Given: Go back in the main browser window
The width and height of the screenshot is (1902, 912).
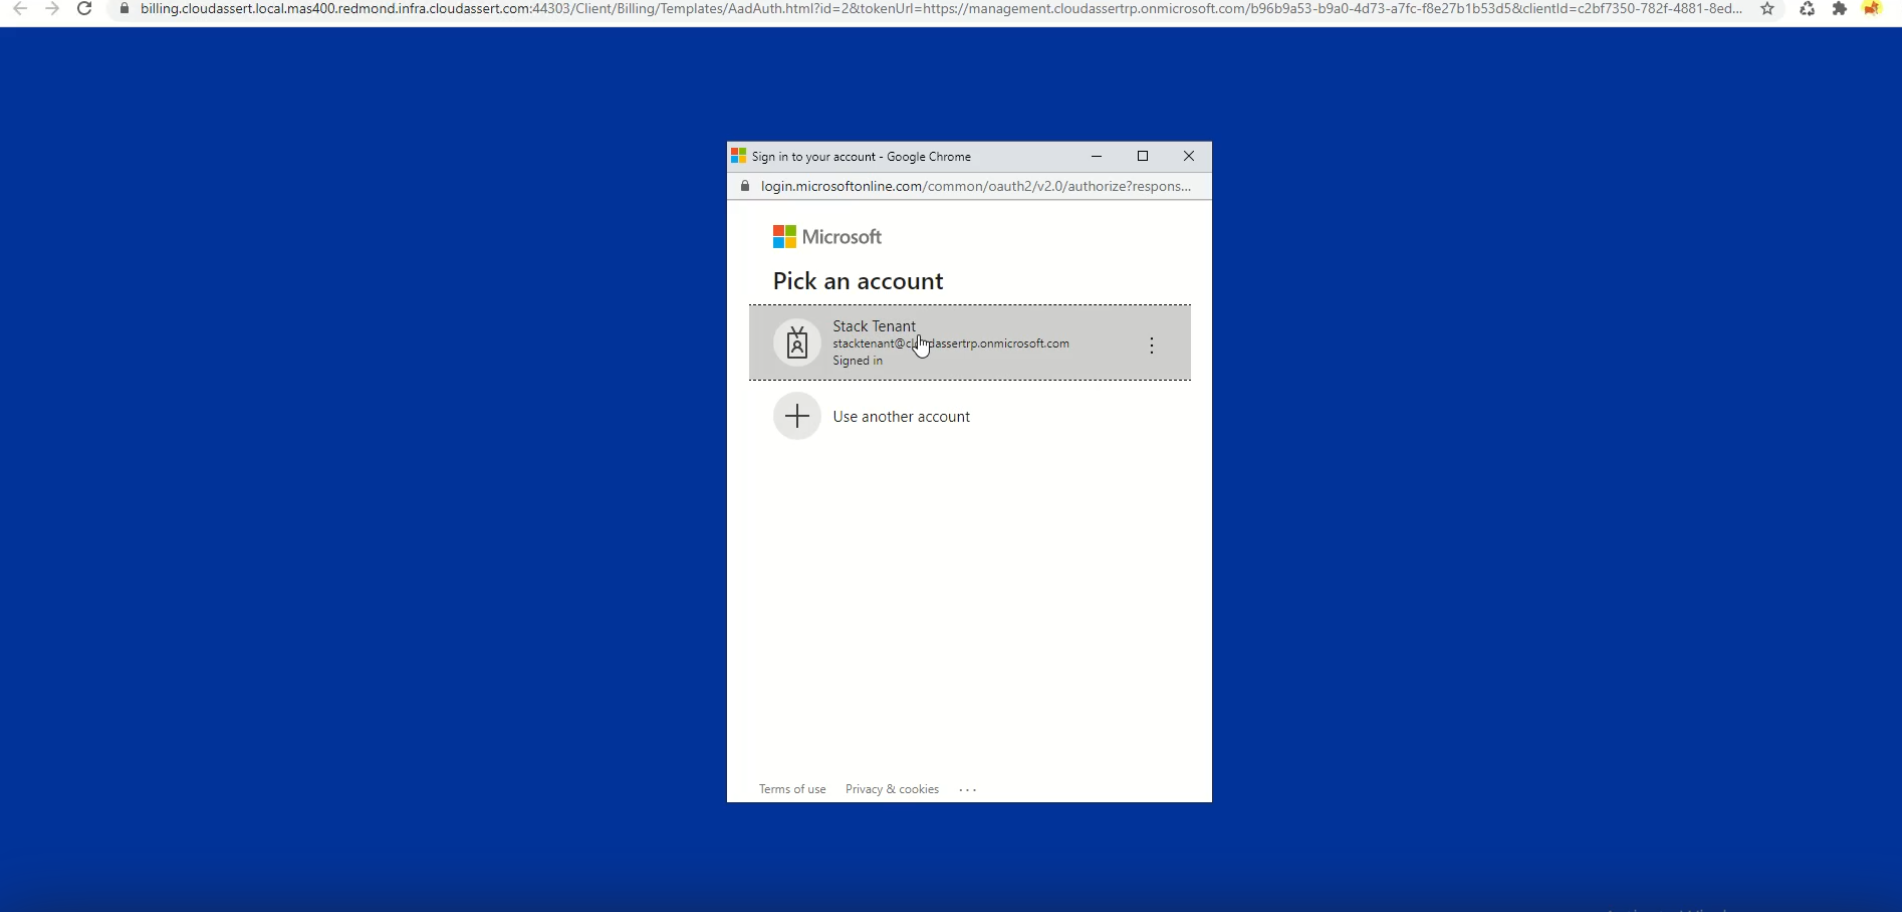Looking at the screenshot, I should pos(20,9).
